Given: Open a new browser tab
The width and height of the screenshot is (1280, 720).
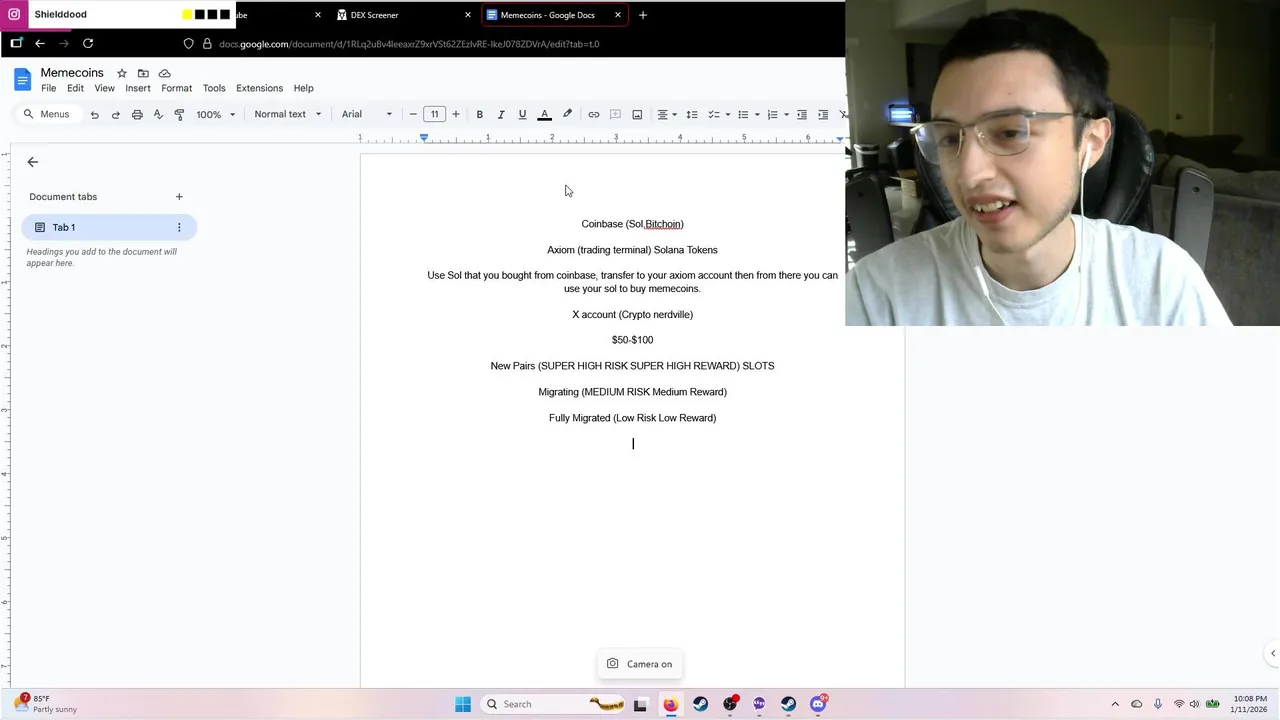Looking at the screenshot, I should coord(642,15).
